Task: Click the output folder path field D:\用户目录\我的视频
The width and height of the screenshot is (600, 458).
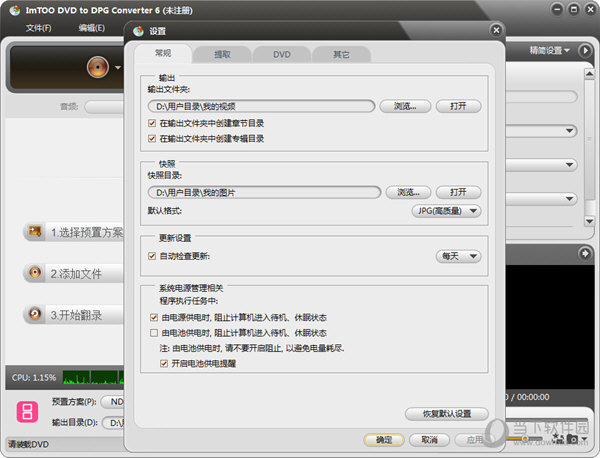Action: (x=261, y=106)
